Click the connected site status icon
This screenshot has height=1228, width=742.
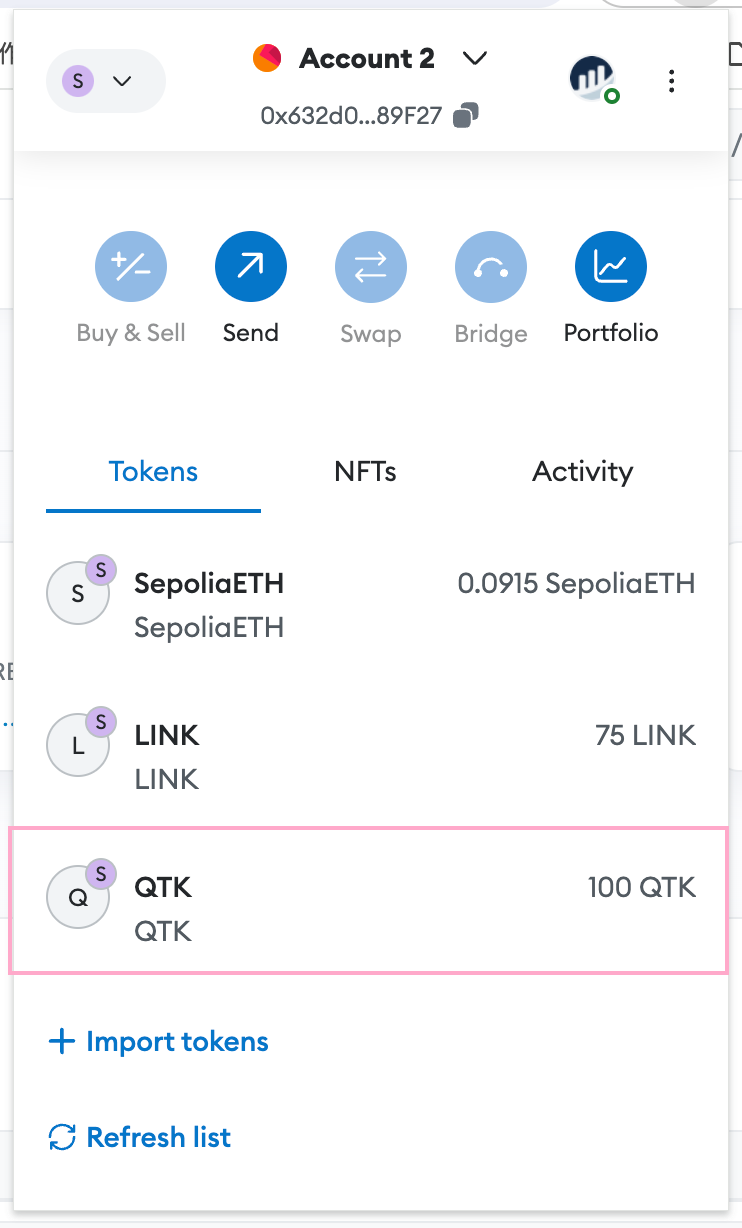[x=593, y=80]
